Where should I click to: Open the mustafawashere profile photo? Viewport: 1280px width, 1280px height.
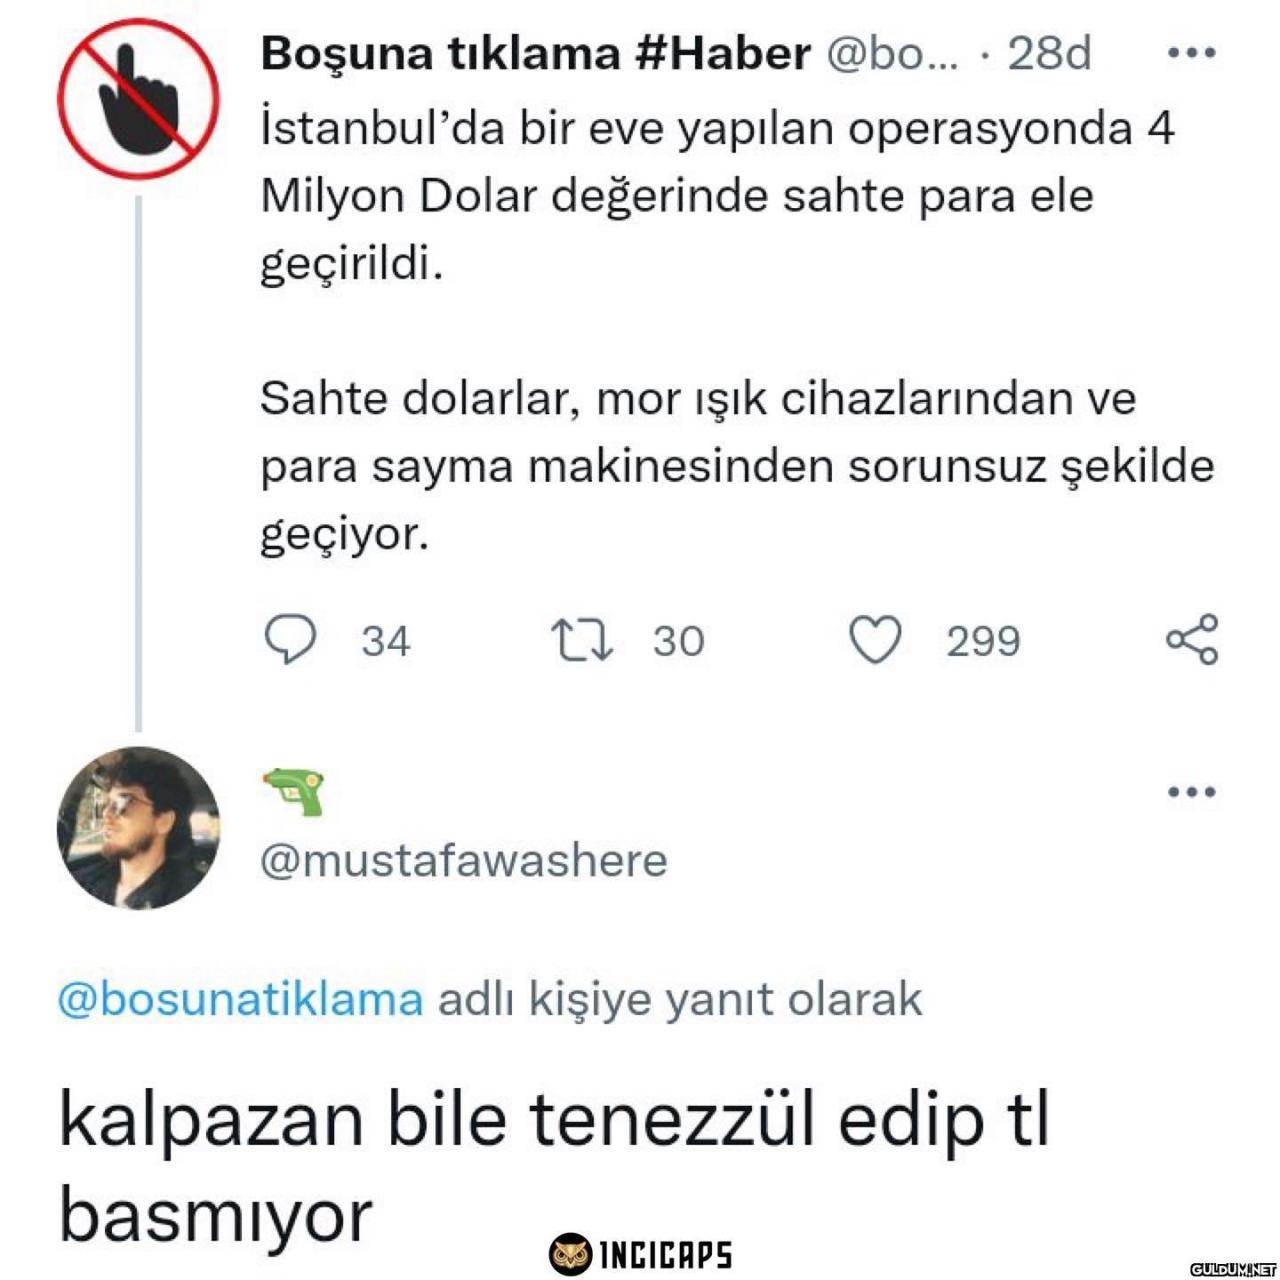[138, 828]
